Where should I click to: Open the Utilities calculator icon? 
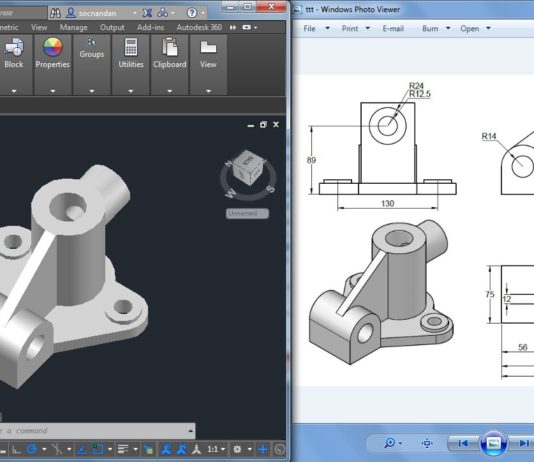coord(131,47)
